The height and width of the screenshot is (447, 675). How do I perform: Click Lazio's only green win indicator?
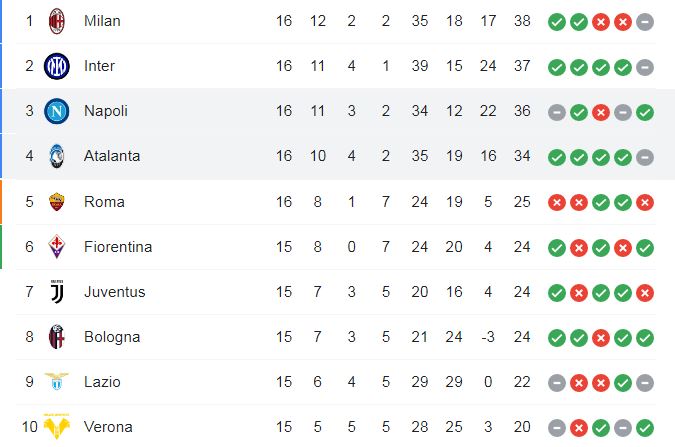[x=622, y=383]
